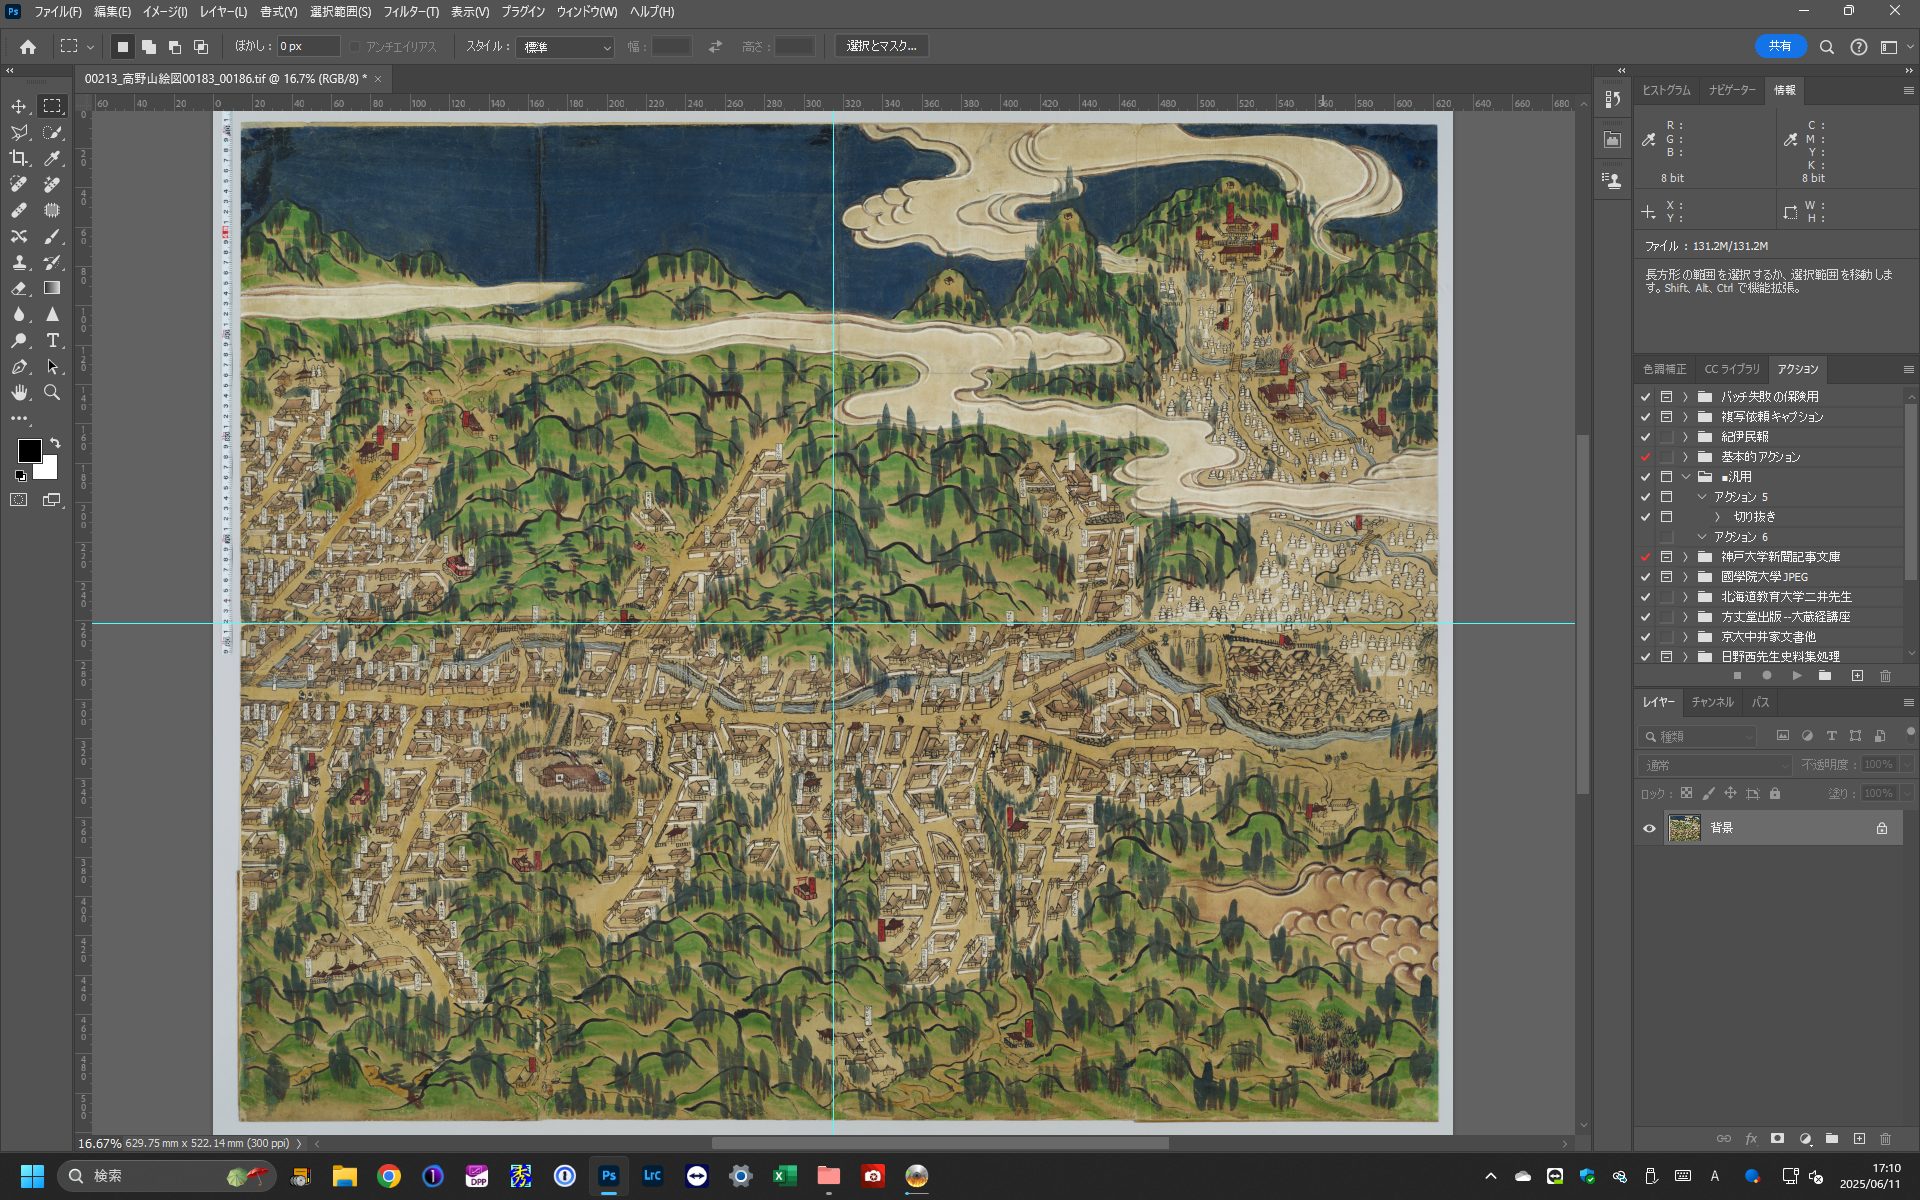This screenshot has height=1200, width=1920.
Task: Select the Crop tool
Action: tap(19, 158)
